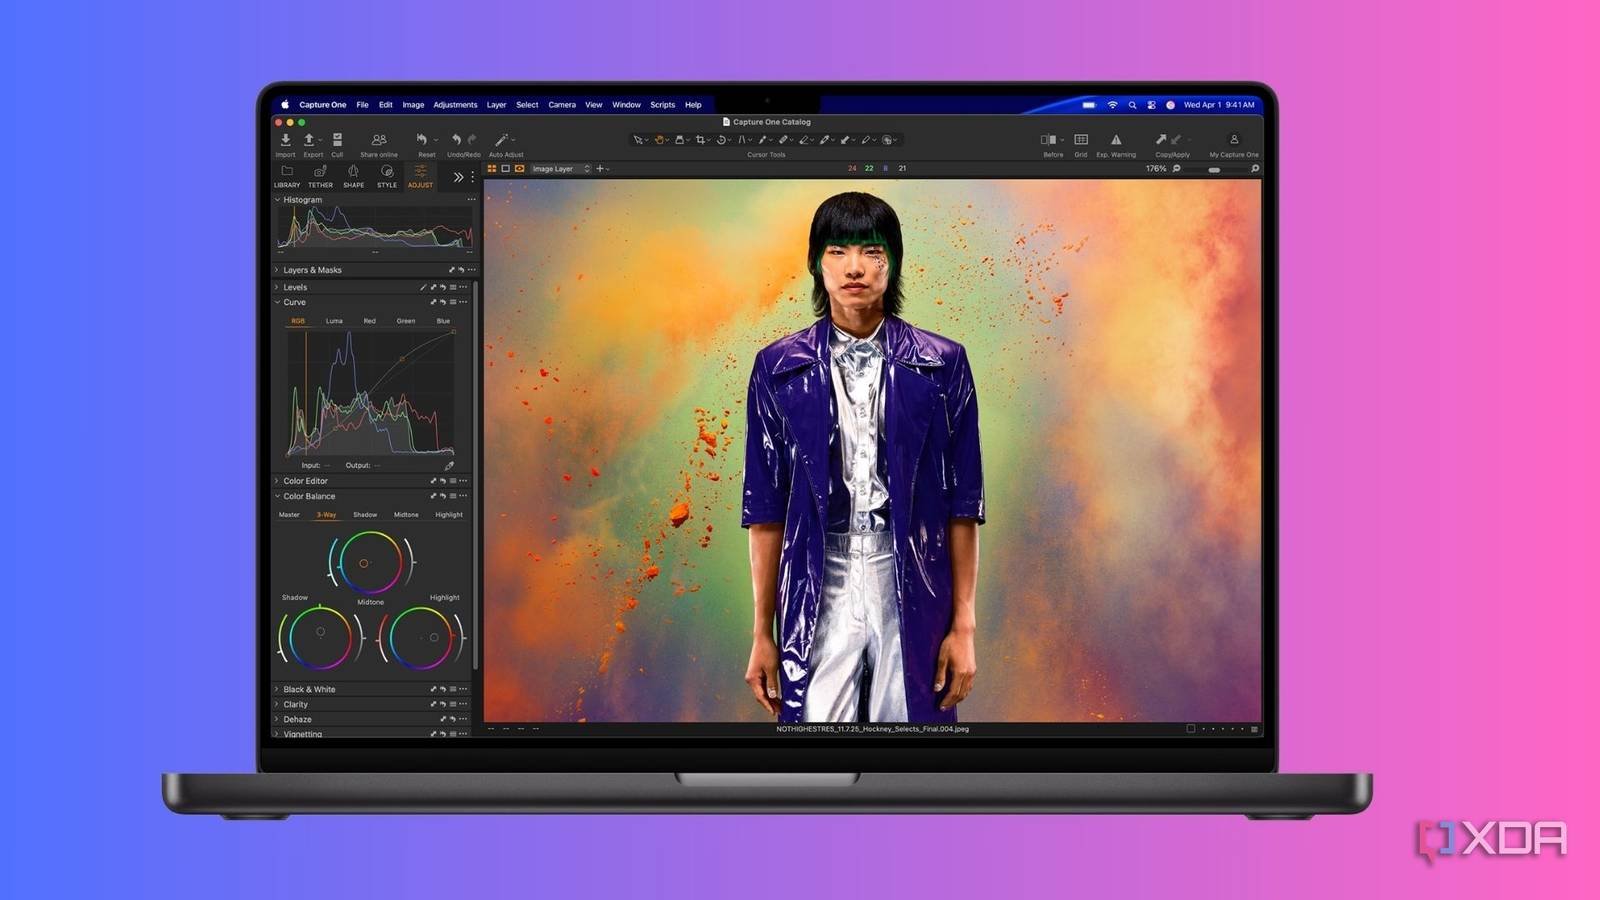Click the Midtone color wheel
Screen dimensions: 1600x900
364,563
